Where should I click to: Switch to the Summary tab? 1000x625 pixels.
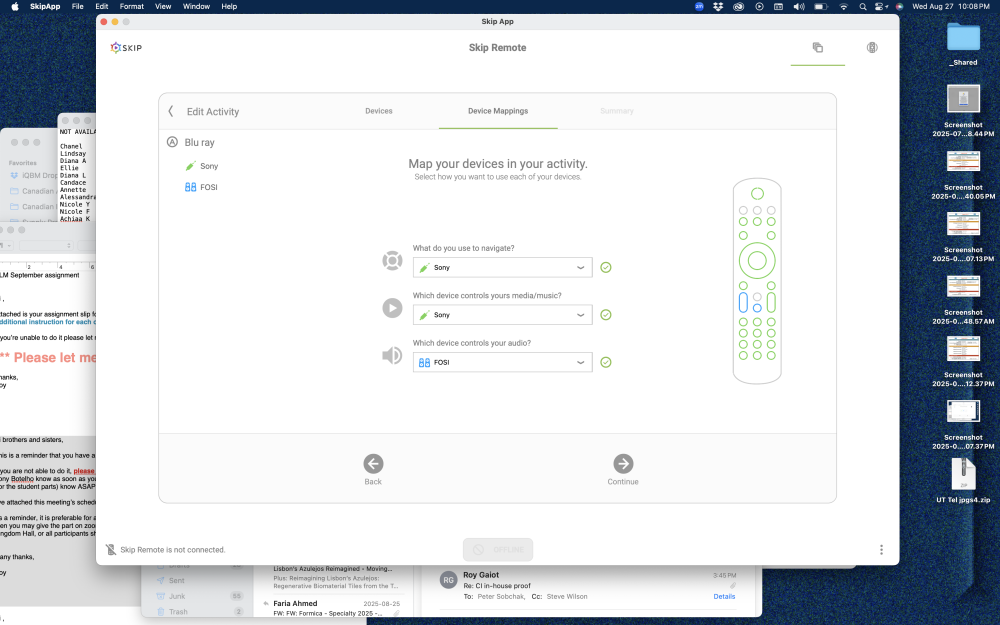click(617, 111)
